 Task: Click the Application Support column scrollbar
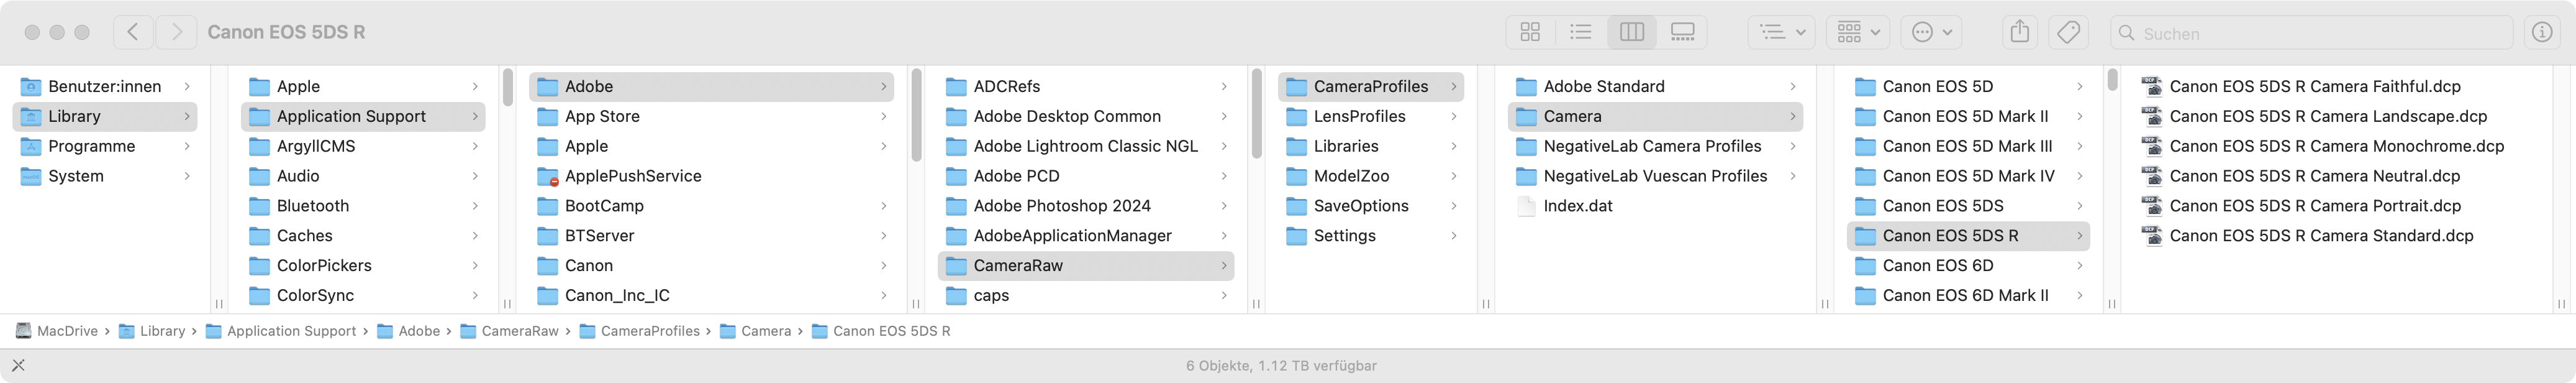point(507,87)
